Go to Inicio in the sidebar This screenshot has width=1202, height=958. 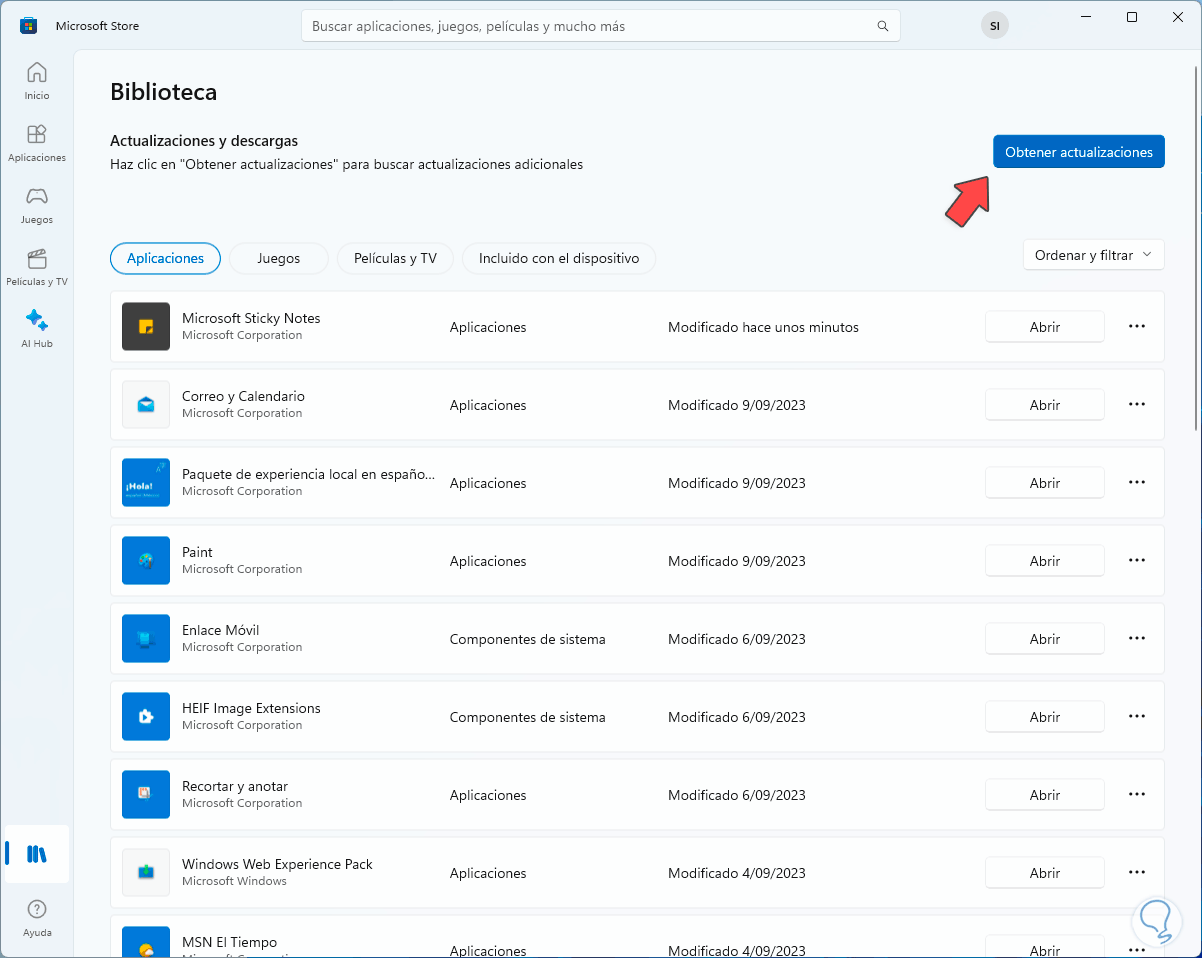(x=36, y=80)
